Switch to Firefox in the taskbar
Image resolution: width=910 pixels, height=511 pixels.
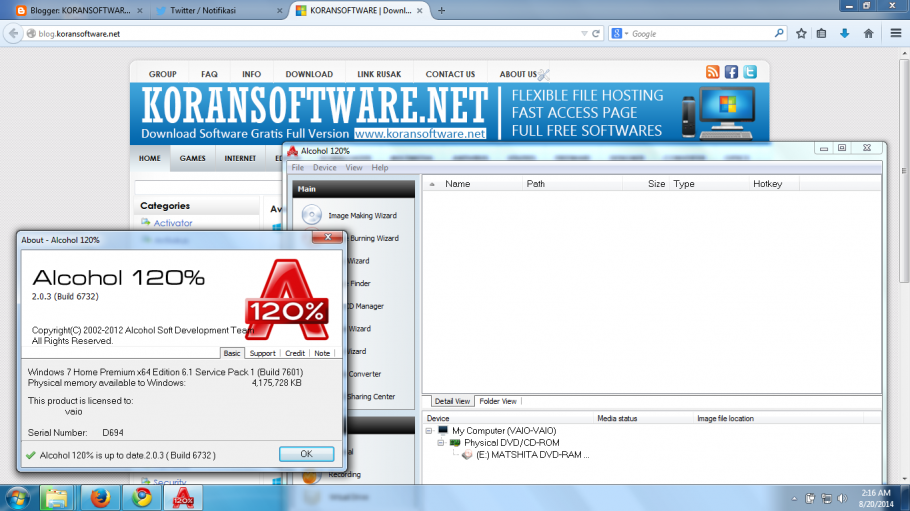coord(100,498)
